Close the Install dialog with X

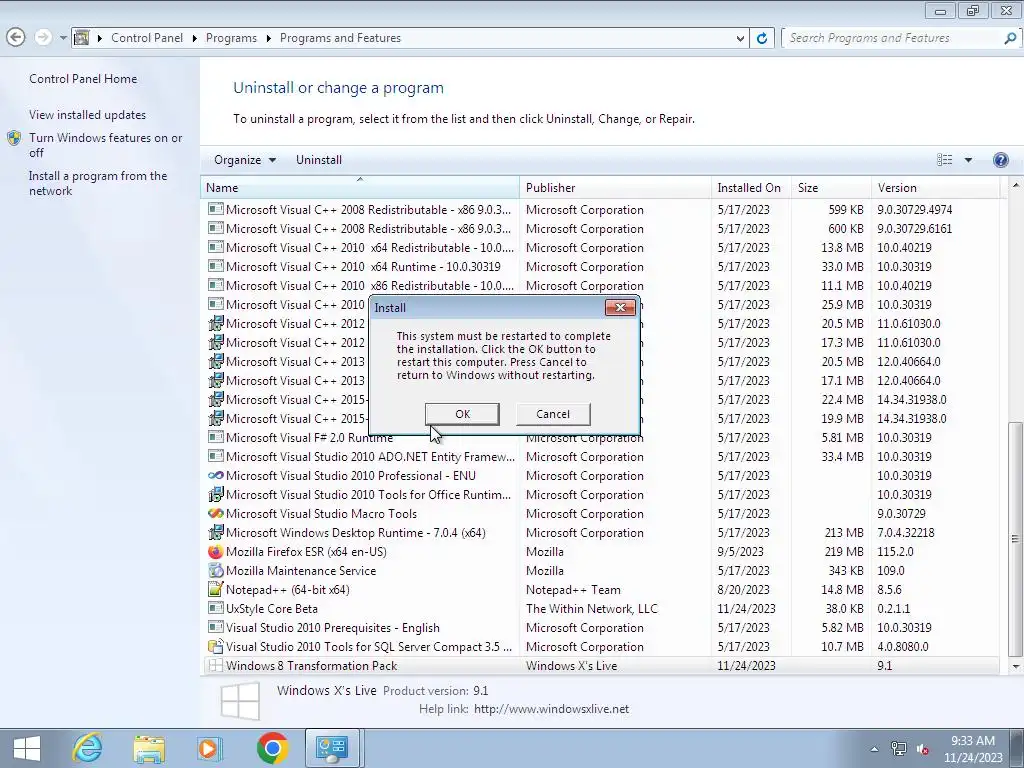(x=620, y=308)
